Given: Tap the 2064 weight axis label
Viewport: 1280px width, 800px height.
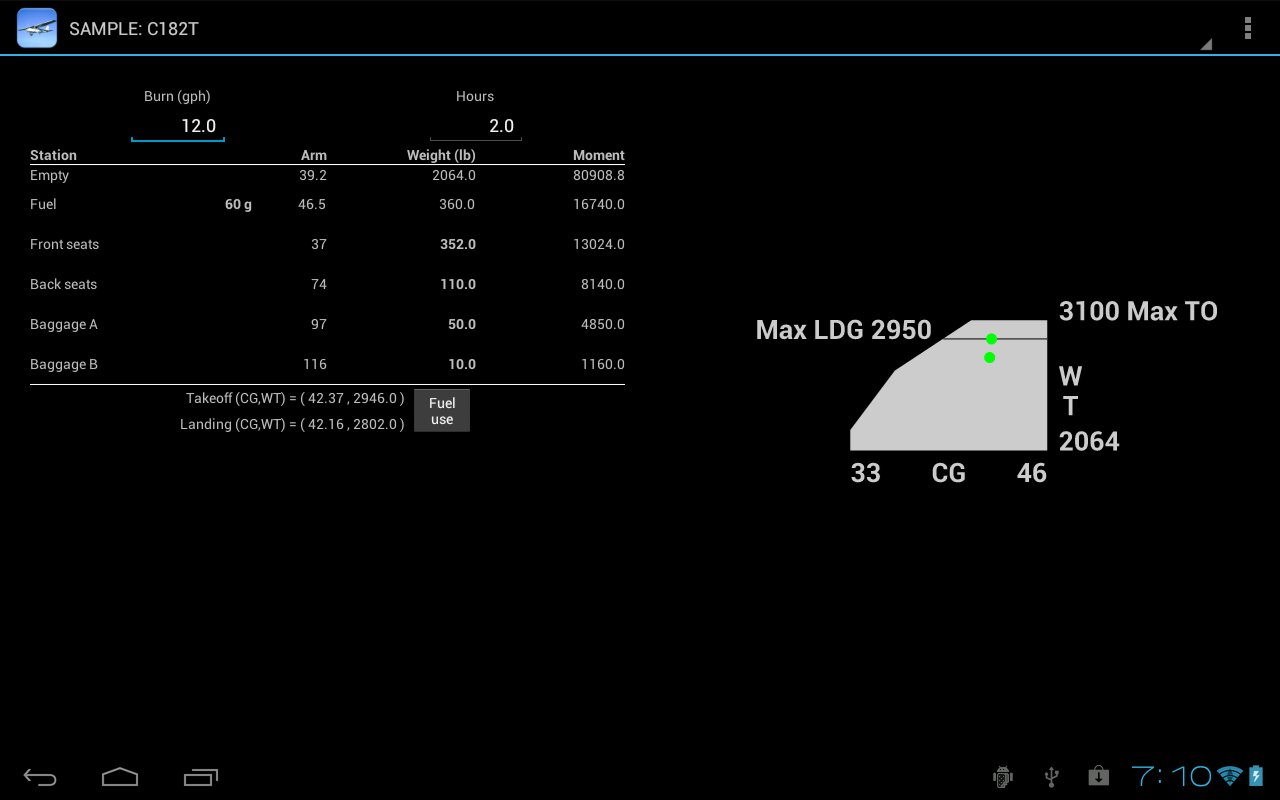Looking at the screenshot, I should pyautogui.click(x=1089, y=441).
